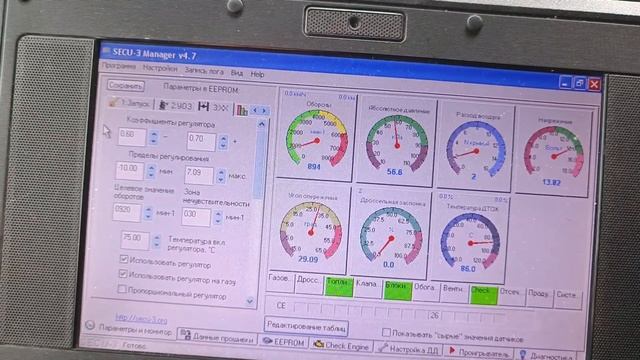Switch to the EEPROM tab
640x360 pixels.
tap(284, 342)
